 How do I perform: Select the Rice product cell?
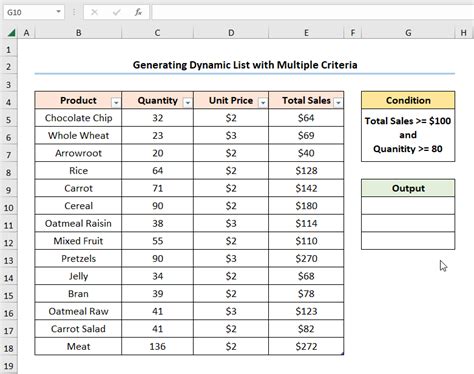coord(78,171)
